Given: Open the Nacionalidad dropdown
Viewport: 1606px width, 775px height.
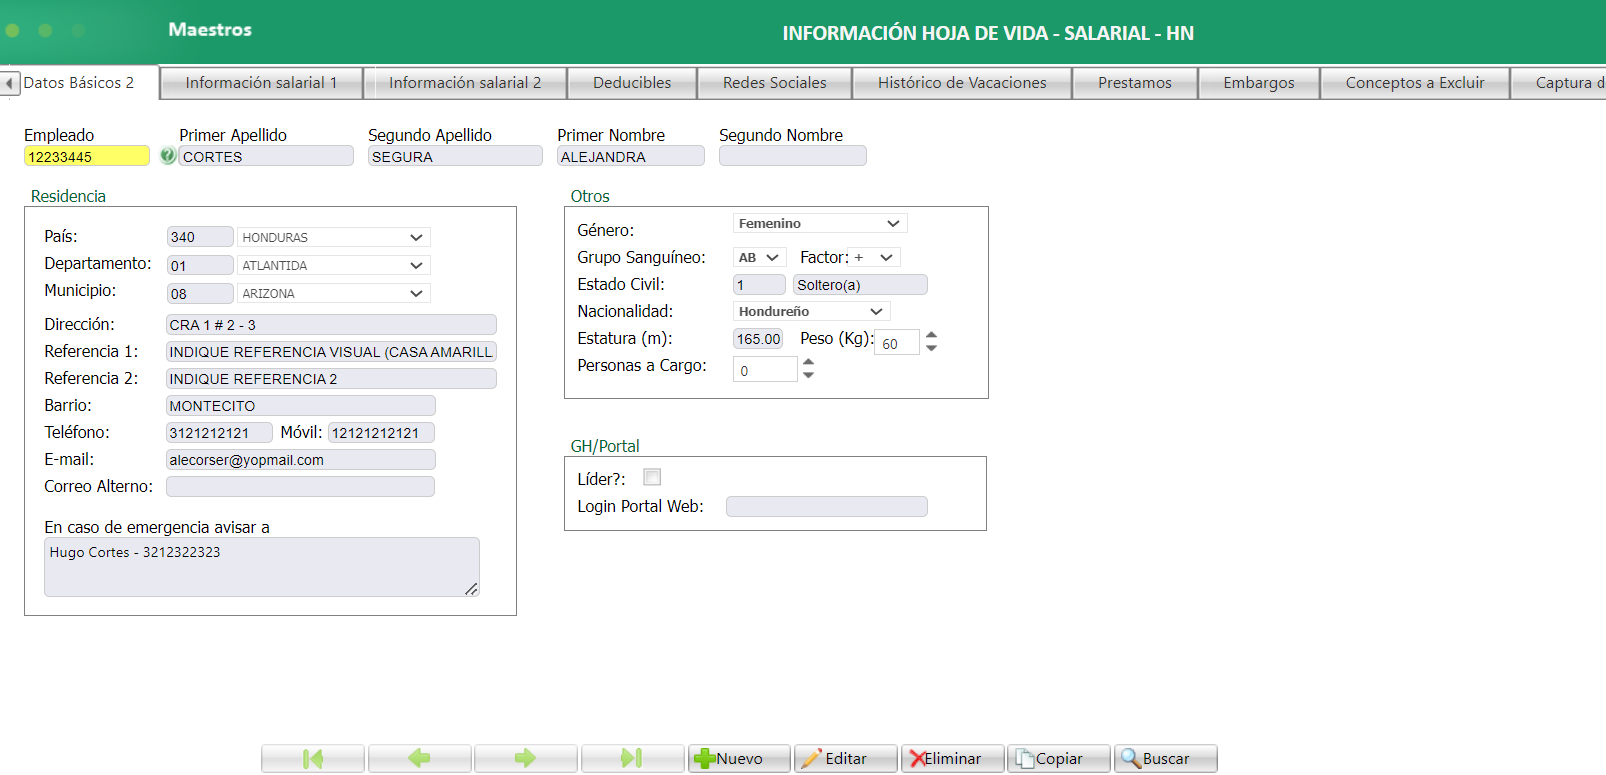Looking at the screenshot, I should pyautogui.click(x=811, y=311).
